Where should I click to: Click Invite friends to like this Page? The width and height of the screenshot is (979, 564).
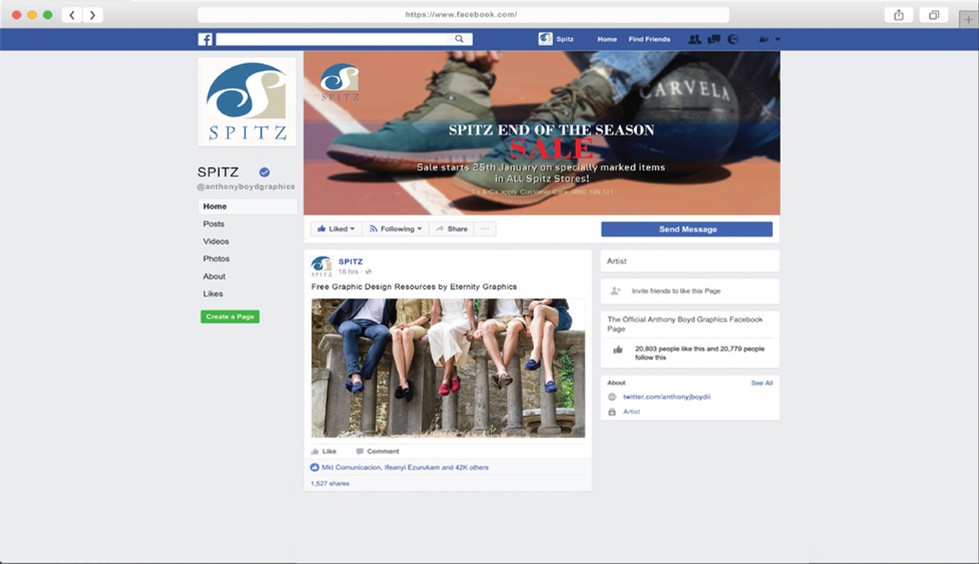click(676, 291)
